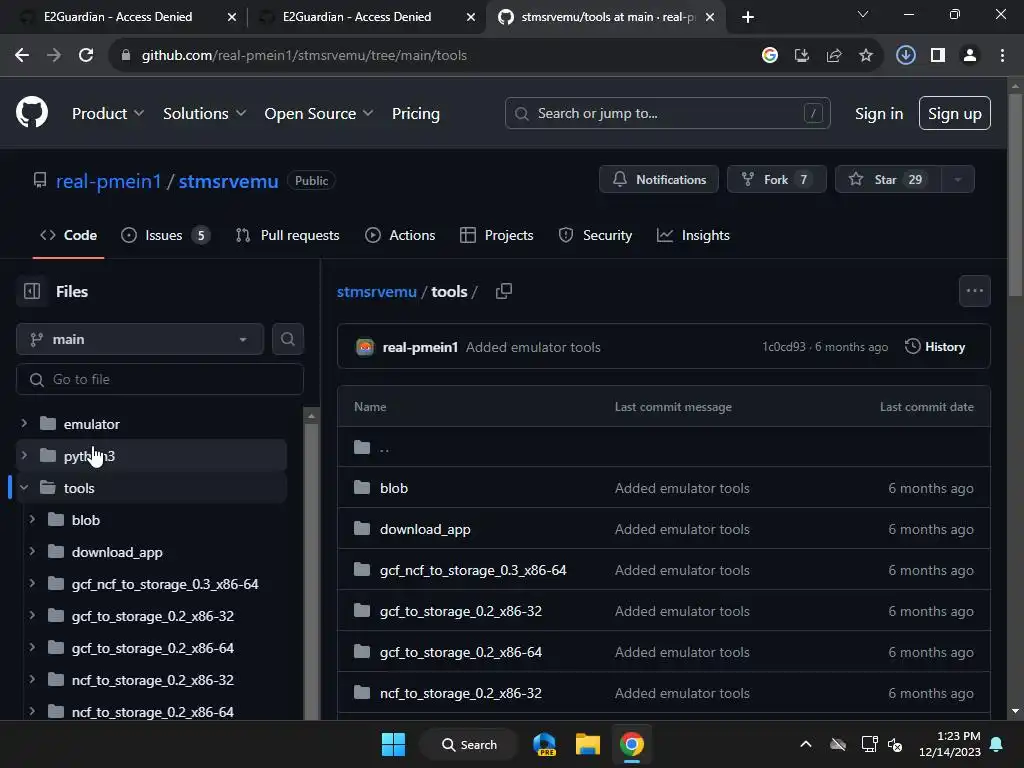Click Sign up button
The image size is (1024, 768).
[x=955, y=114]
